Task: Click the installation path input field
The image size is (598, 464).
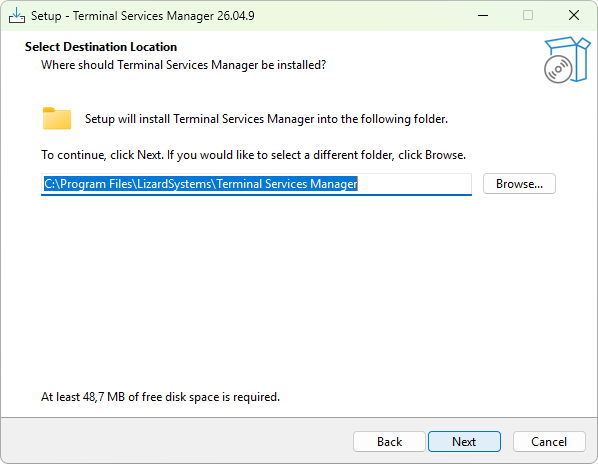Action: pyautogui.click(x=256, y=184)
